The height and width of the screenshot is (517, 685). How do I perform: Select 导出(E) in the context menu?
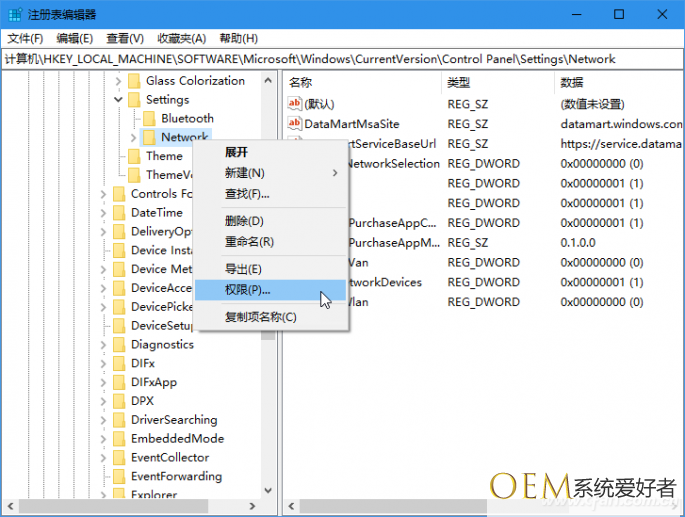click(x=243, y=269)
